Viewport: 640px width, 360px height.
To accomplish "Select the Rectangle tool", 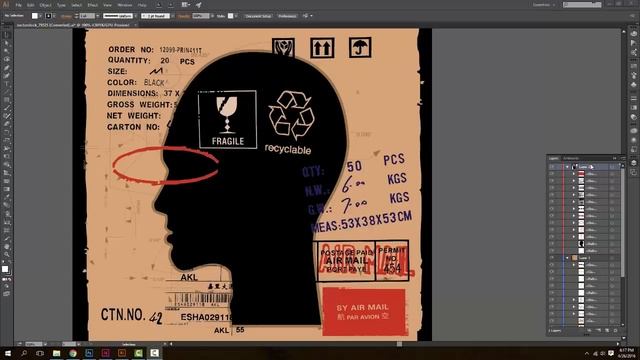I will click(7, 100).
